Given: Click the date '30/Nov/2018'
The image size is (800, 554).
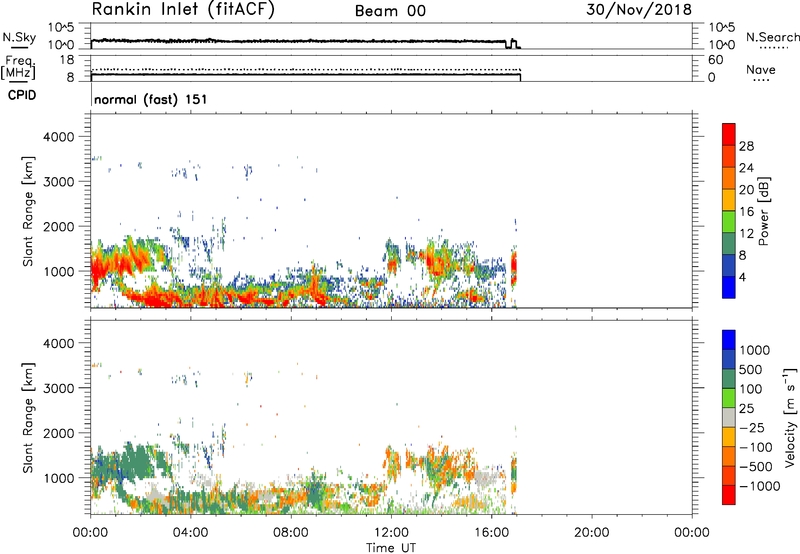Looking at the screenshot, I should pyautogui.click(x=639, y=10).
